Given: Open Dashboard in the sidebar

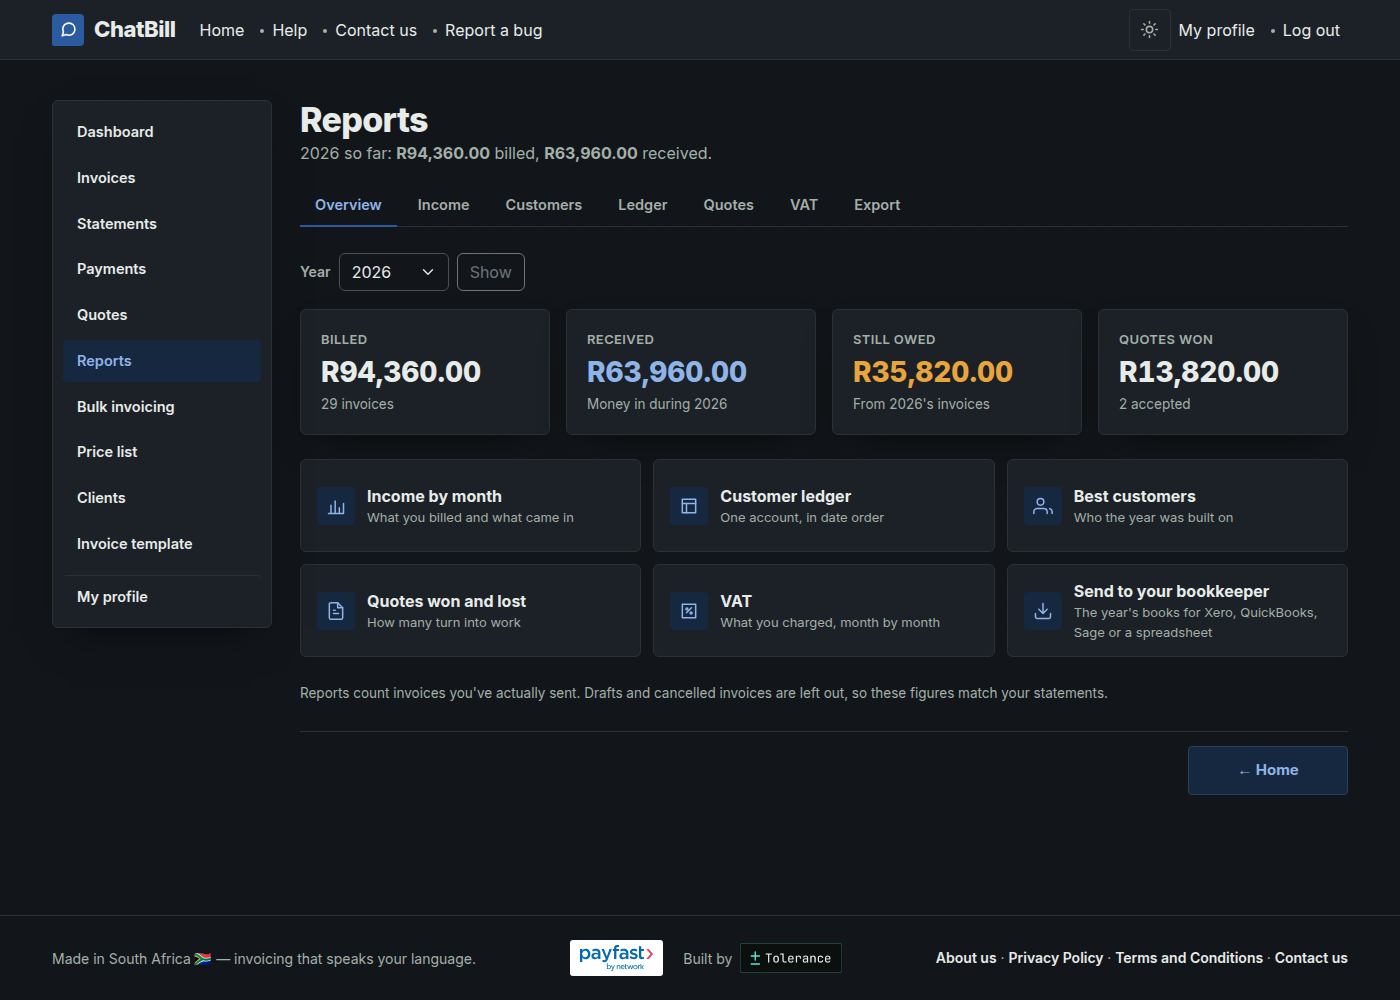Looking at the screenshot, I should (x=162, y=132).
